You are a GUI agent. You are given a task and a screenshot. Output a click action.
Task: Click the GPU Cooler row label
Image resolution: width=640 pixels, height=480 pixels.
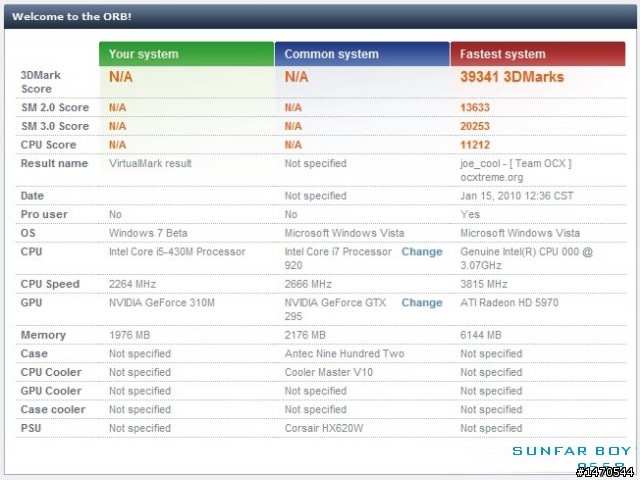[x=51, y=391]
